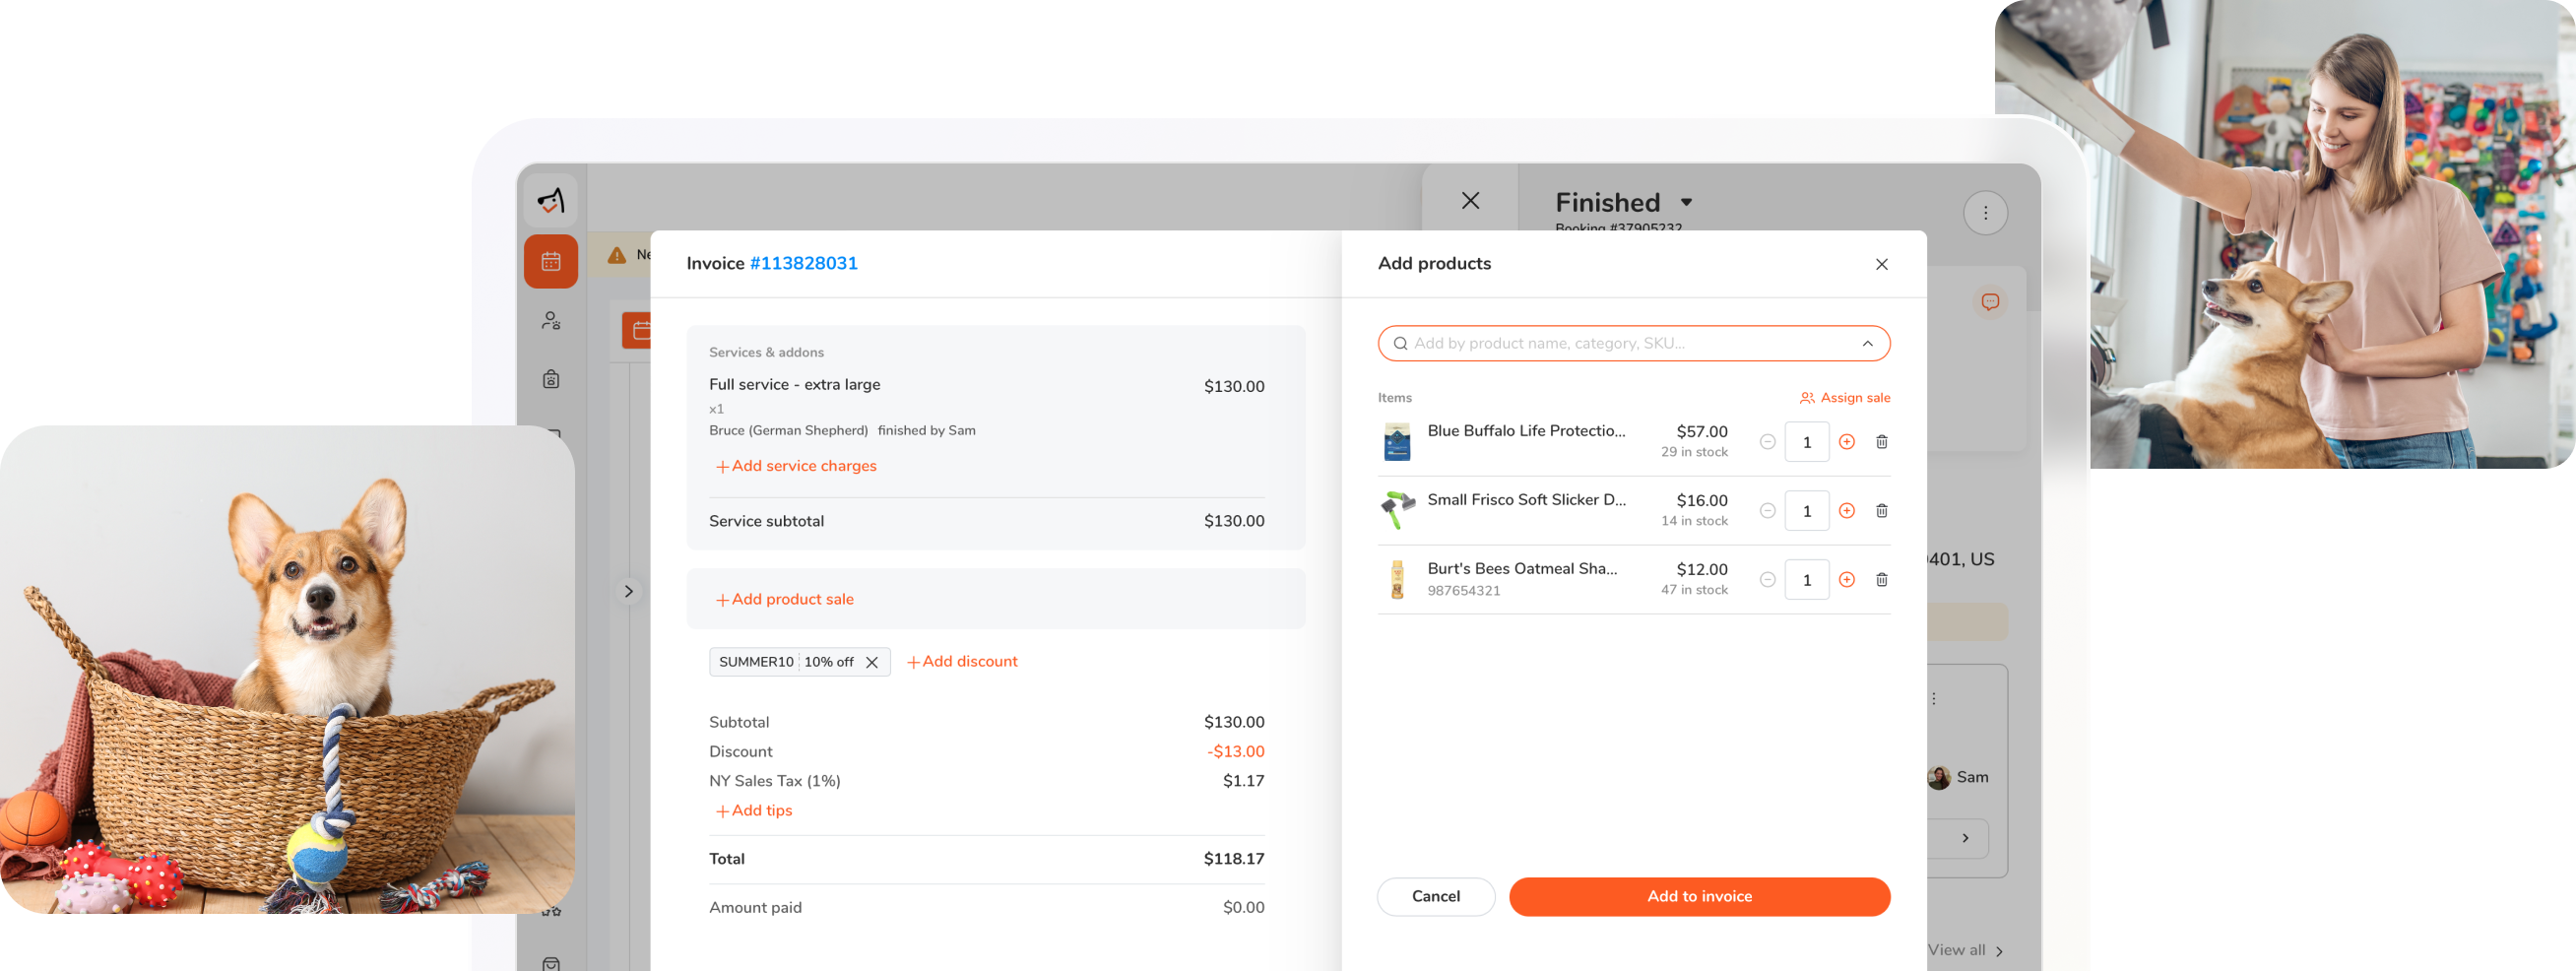
Task: Open the three-dot booking options menu
Action: coord(1985,213)
